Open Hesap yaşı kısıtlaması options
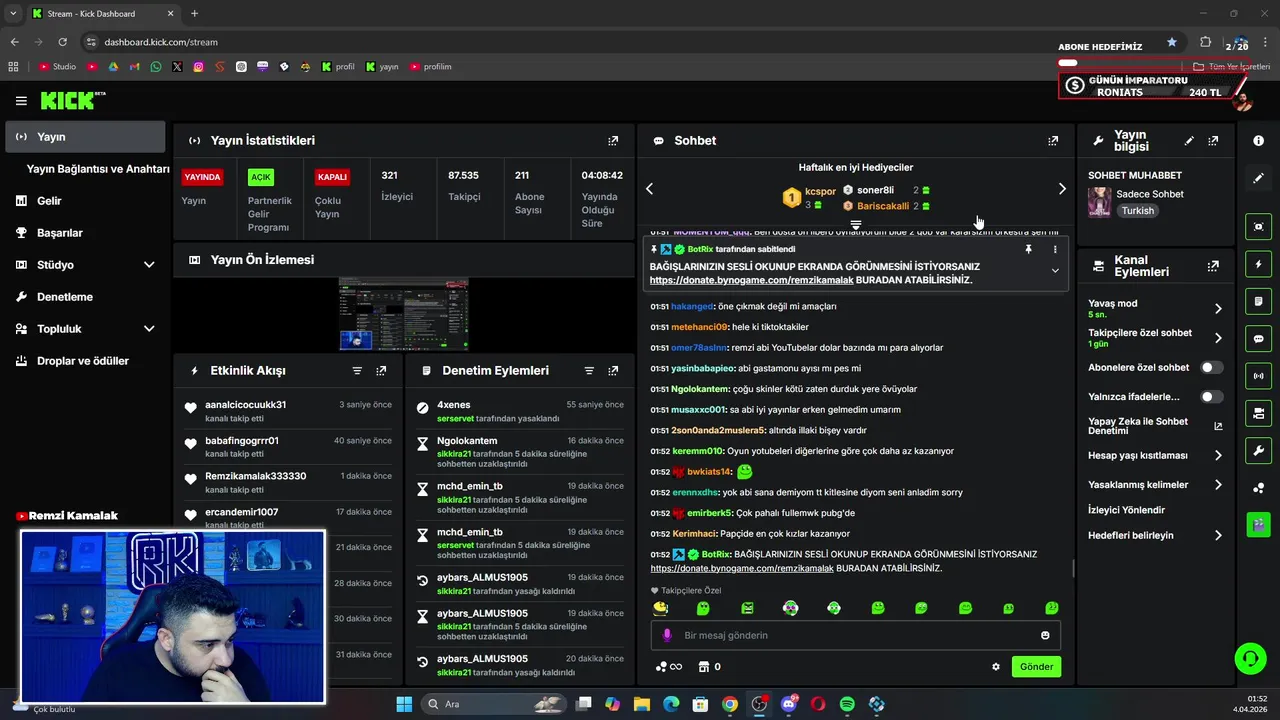This screenshot has height=720, width=1280. pos(1218,455)
